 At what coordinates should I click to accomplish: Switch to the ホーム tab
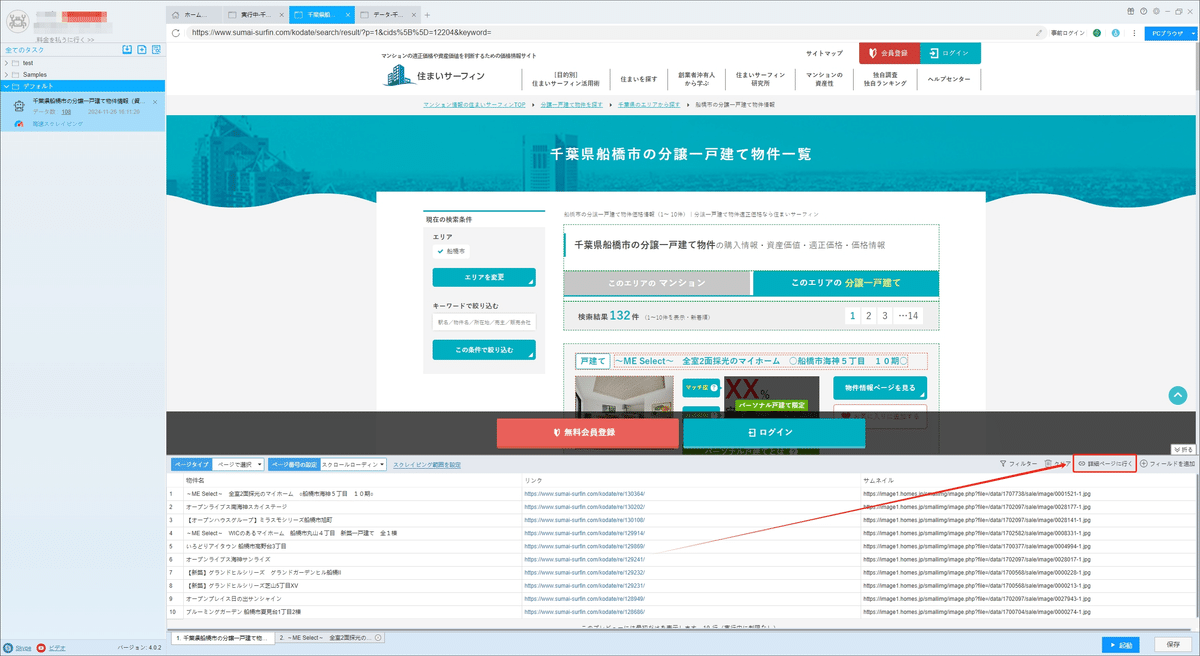click(x=195, y=15)
